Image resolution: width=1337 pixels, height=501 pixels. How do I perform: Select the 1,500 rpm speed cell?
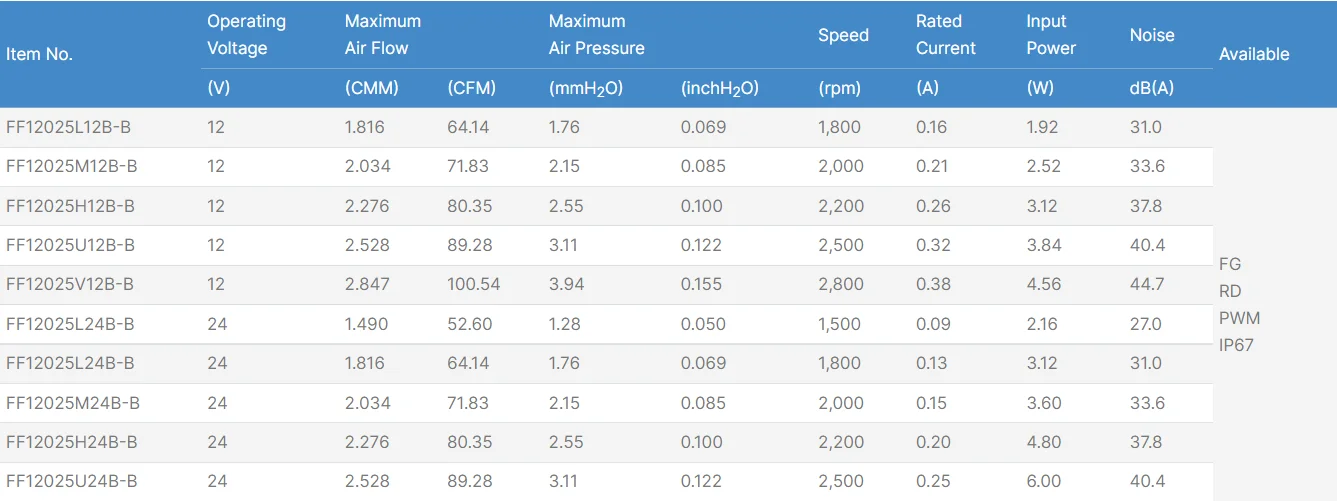[841, 324]
